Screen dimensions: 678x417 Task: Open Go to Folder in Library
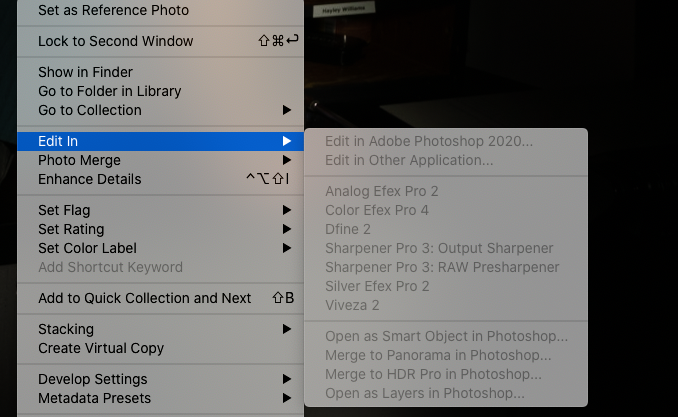tap(110, 91)
